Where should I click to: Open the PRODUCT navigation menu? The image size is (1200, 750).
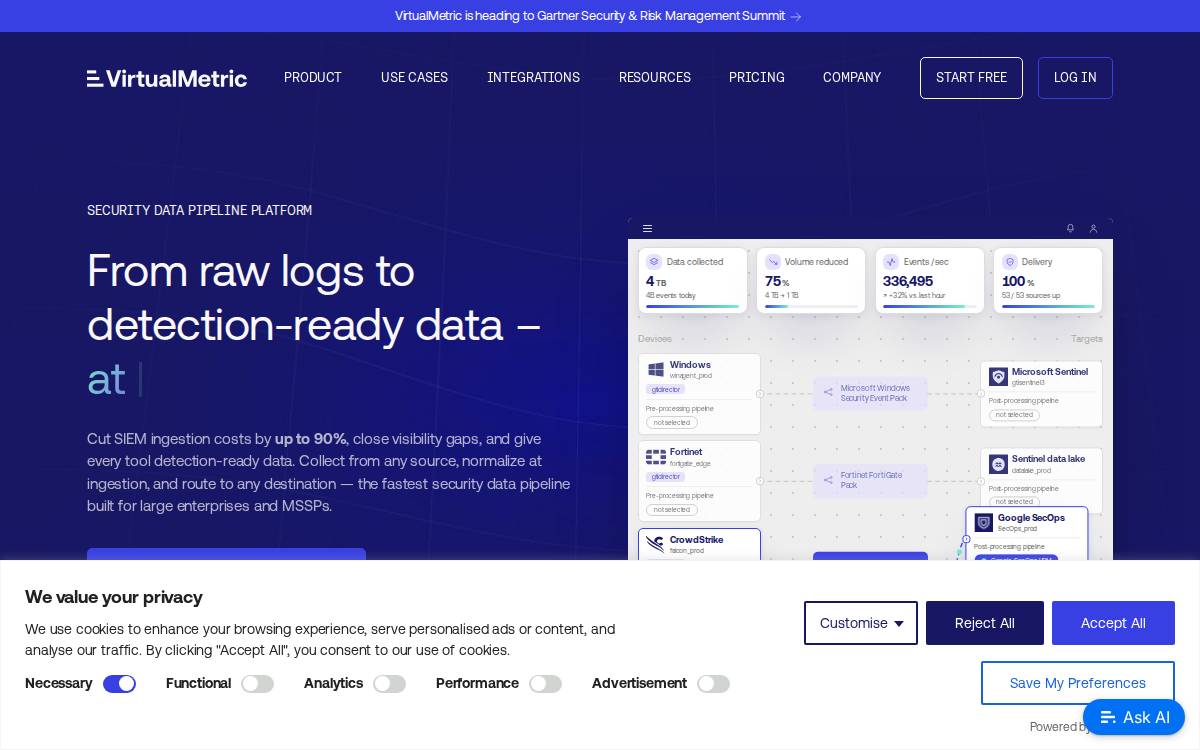[x=313, y=78]
